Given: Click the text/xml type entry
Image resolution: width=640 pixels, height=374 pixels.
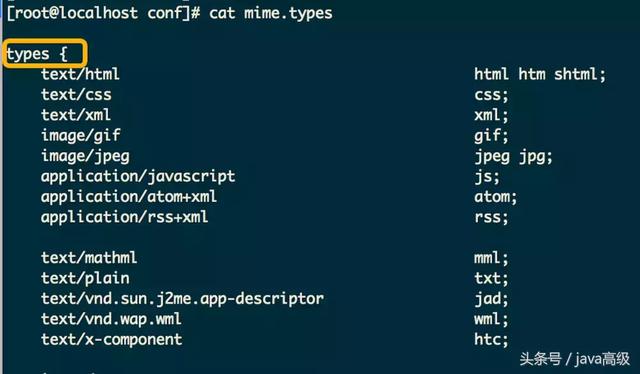Looking at the screenshot, I should 76,115.
